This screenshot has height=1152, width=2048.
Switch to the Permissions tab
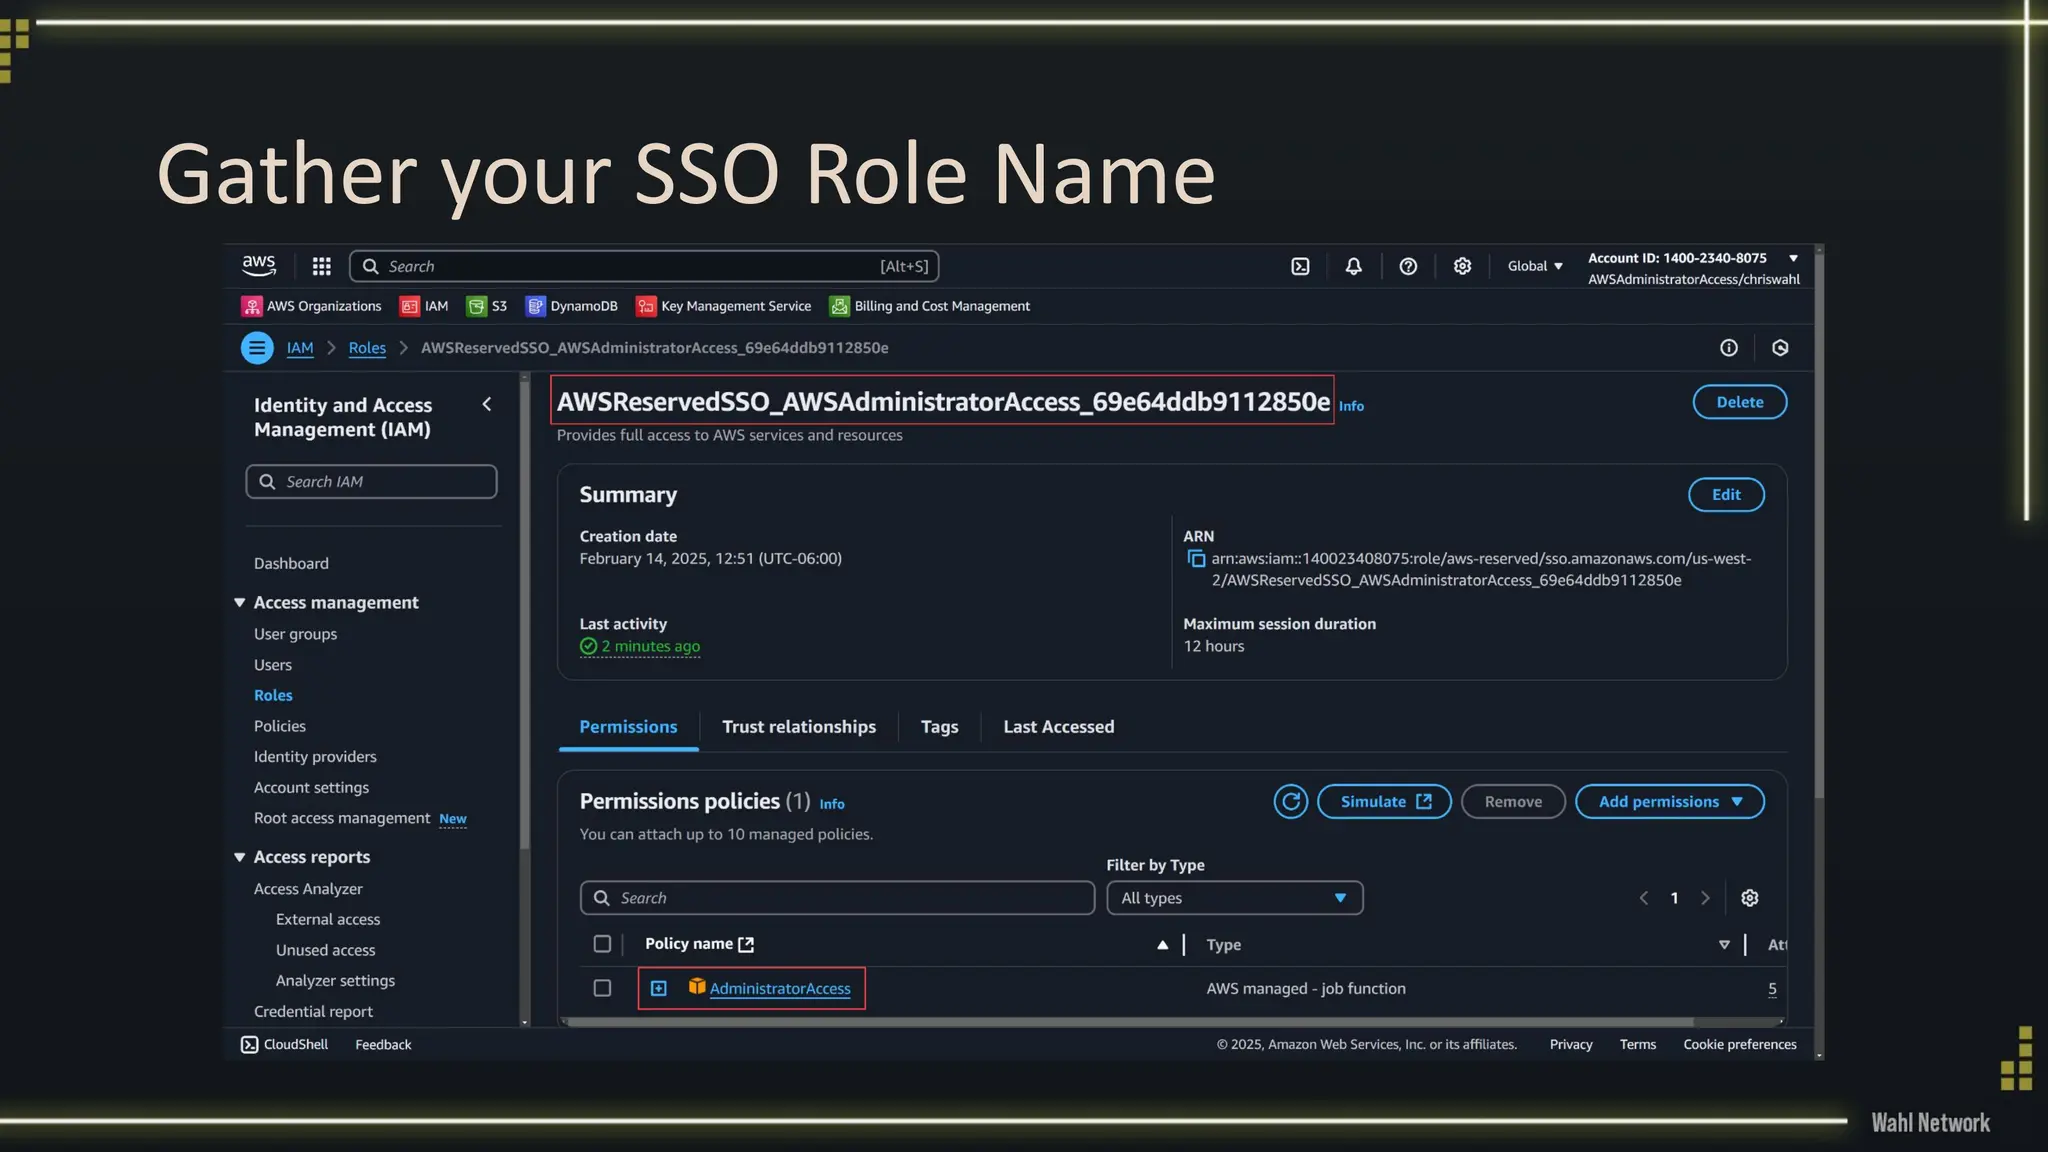628,727
